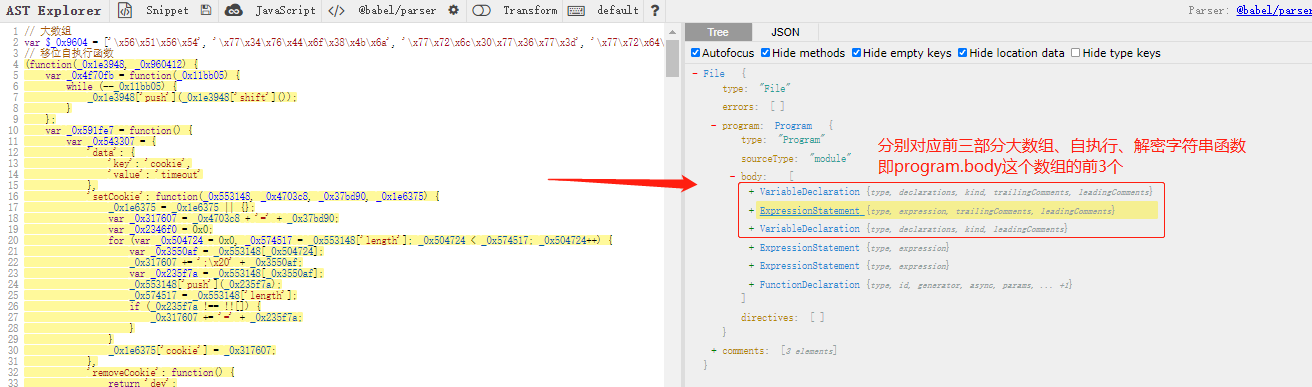Collapse the body array node
The height and width of the screenshot is (387, 1312).
(732, 176)
